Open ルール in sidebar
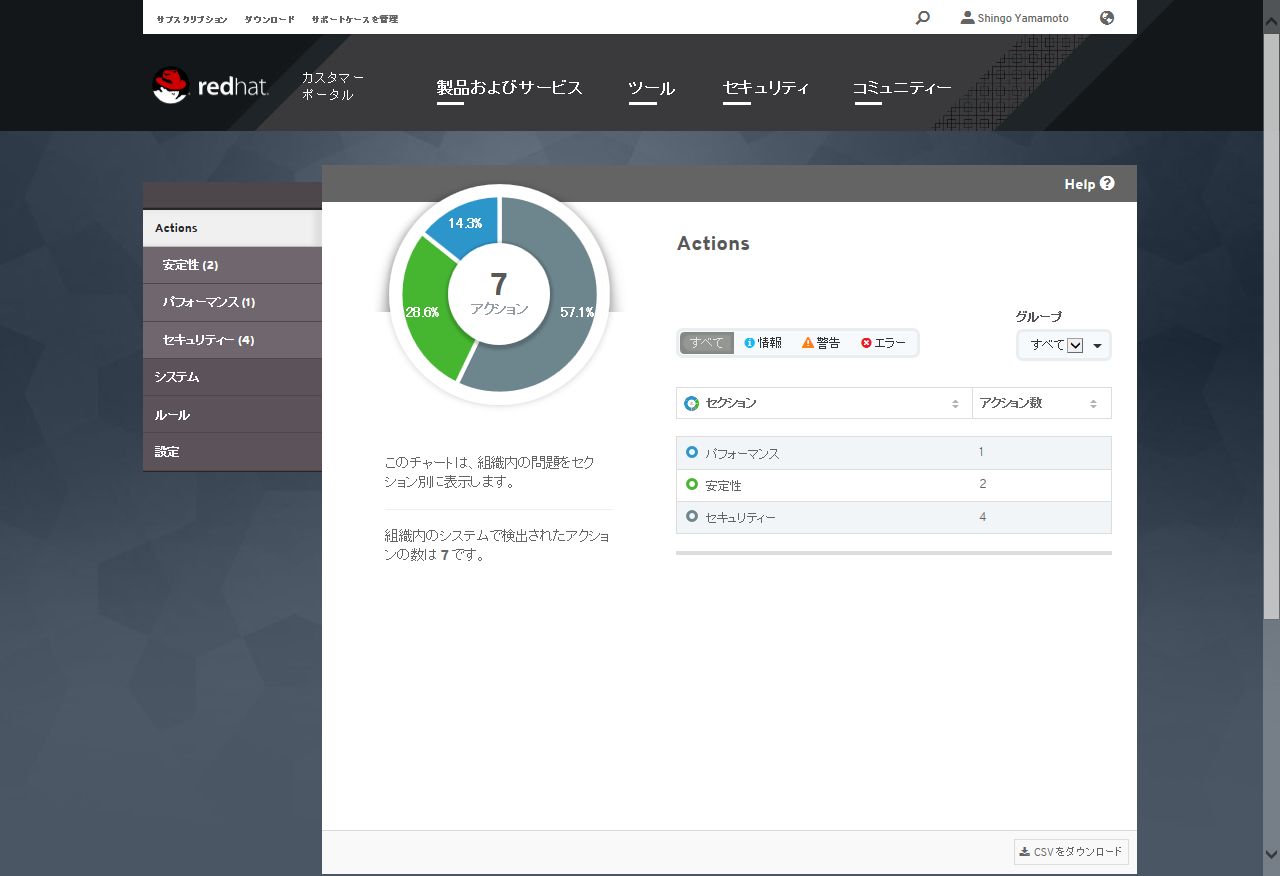Image resolution: width=1280 pixels, height=876 pixels. (x=232, y=414)
